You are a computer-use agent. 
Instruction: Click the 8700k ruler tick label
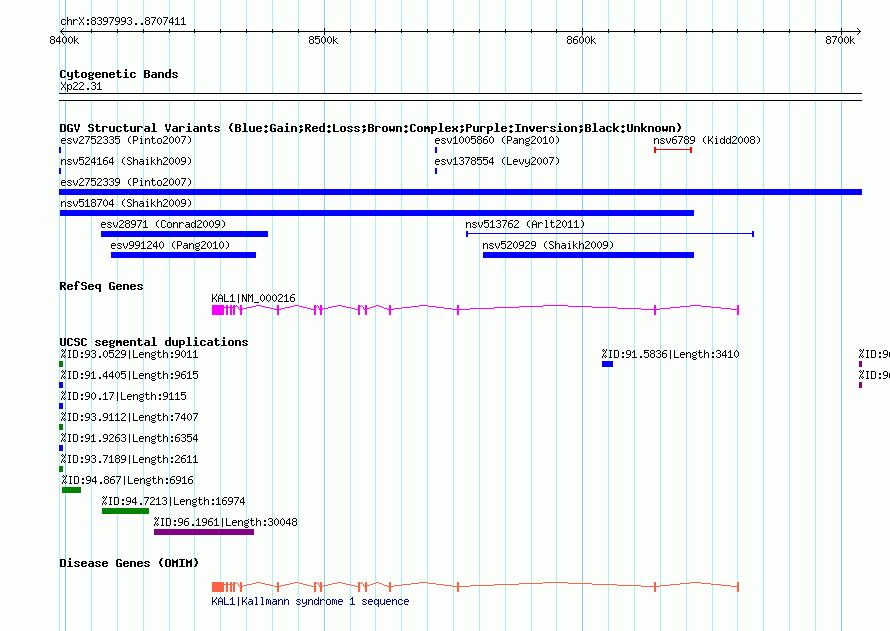click(840, 40)
